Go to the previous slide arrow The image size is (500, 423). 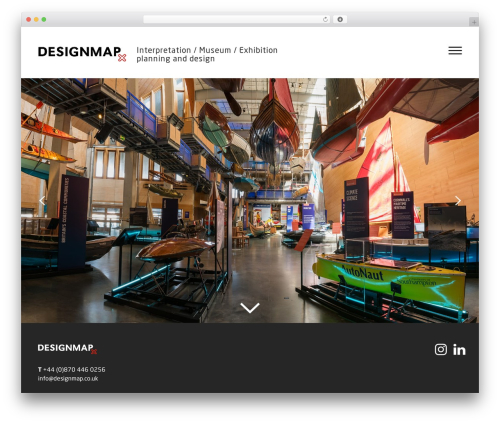(42, 200)
